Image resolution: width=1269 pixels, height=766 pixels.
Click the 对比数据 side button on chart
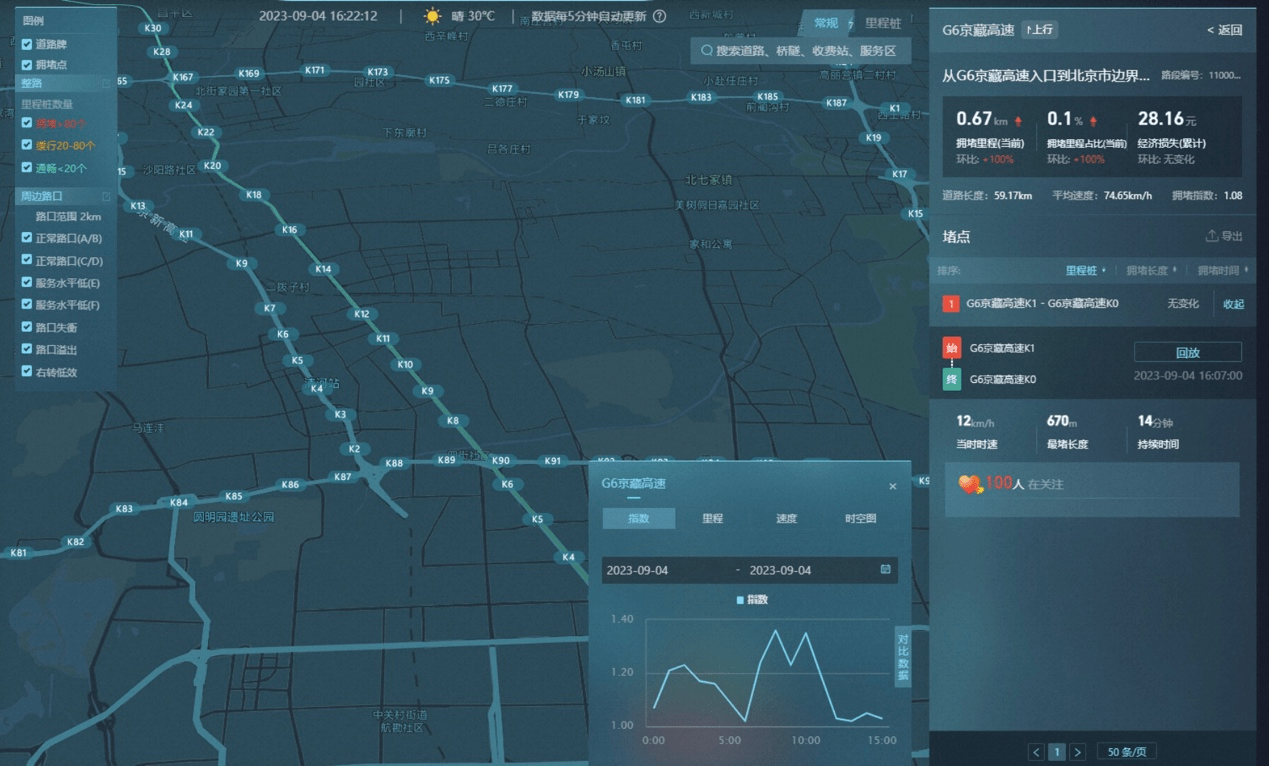tap(902, 657)
